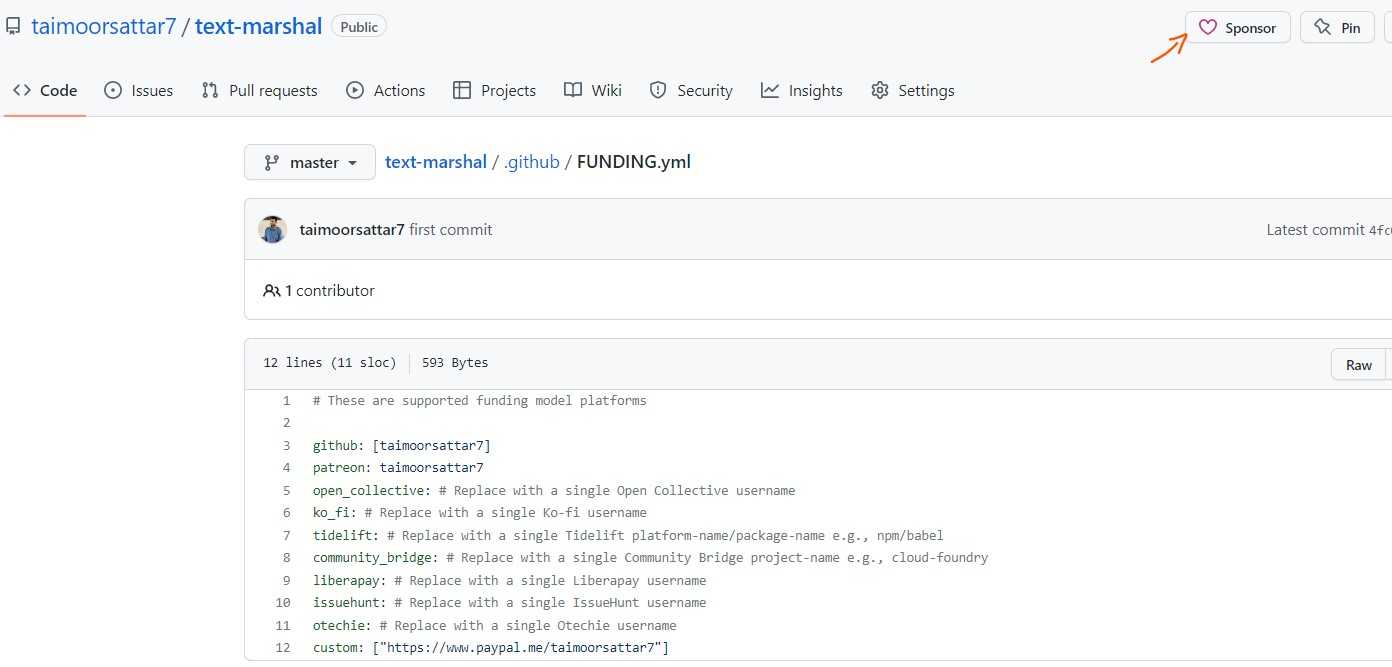Open the Actions tab

(x=386, y=91)
